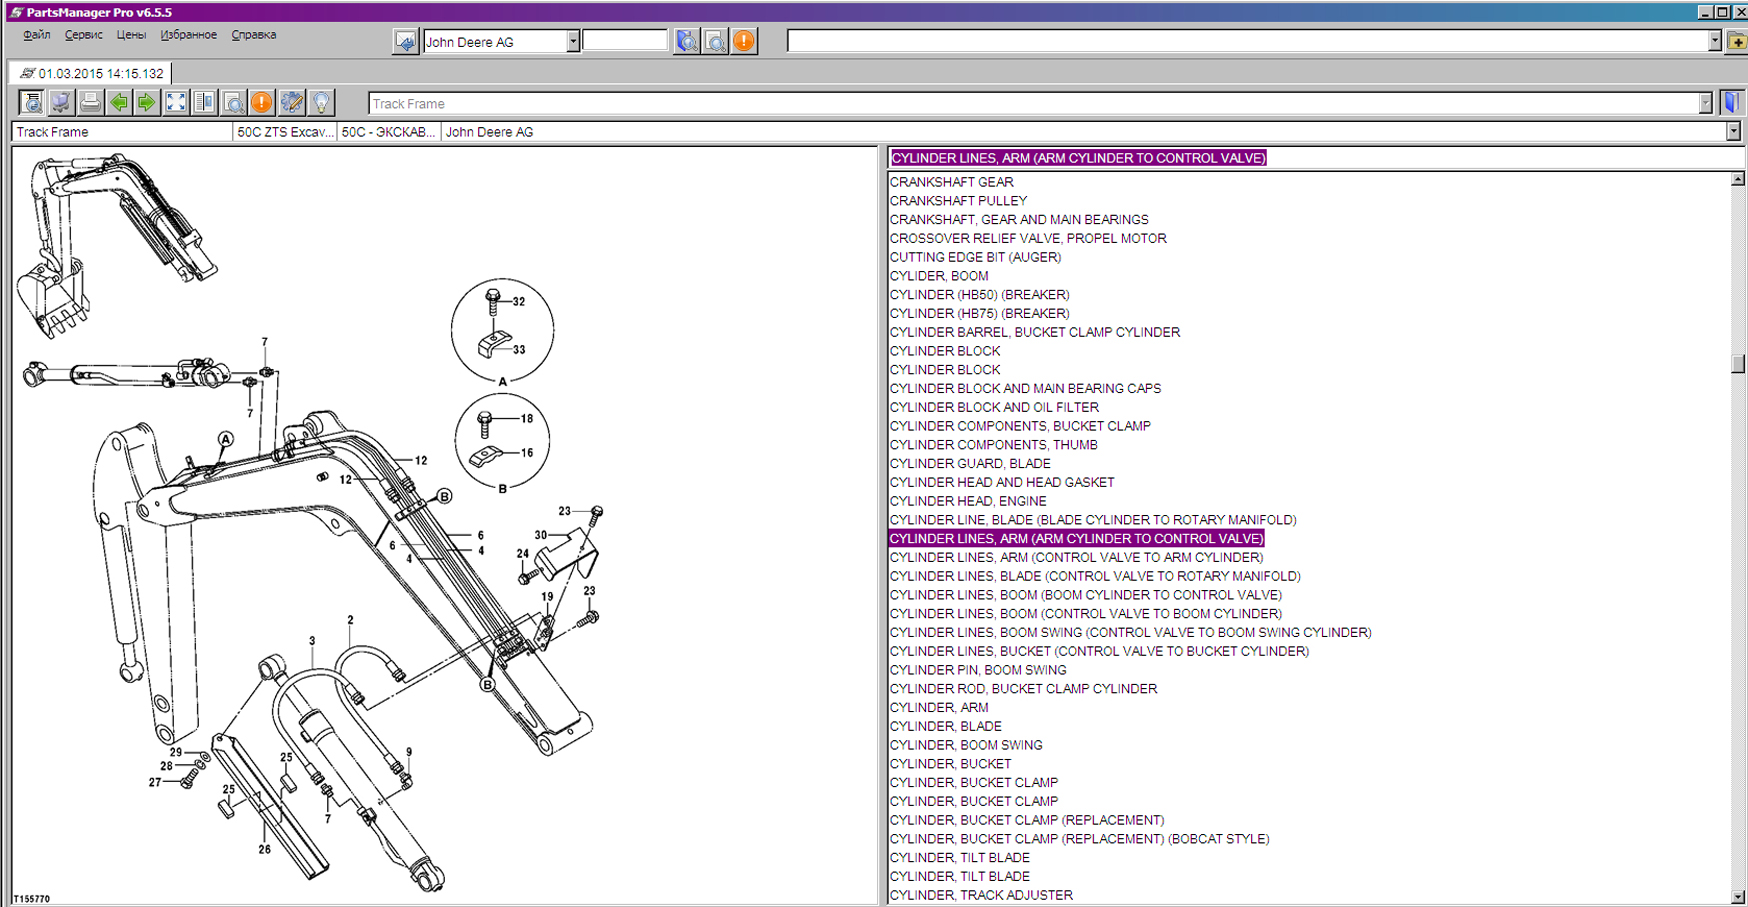Click the yellow plus icon at top right
The height and width of the screenshot is (907, 1748).
coord(1737,42)
